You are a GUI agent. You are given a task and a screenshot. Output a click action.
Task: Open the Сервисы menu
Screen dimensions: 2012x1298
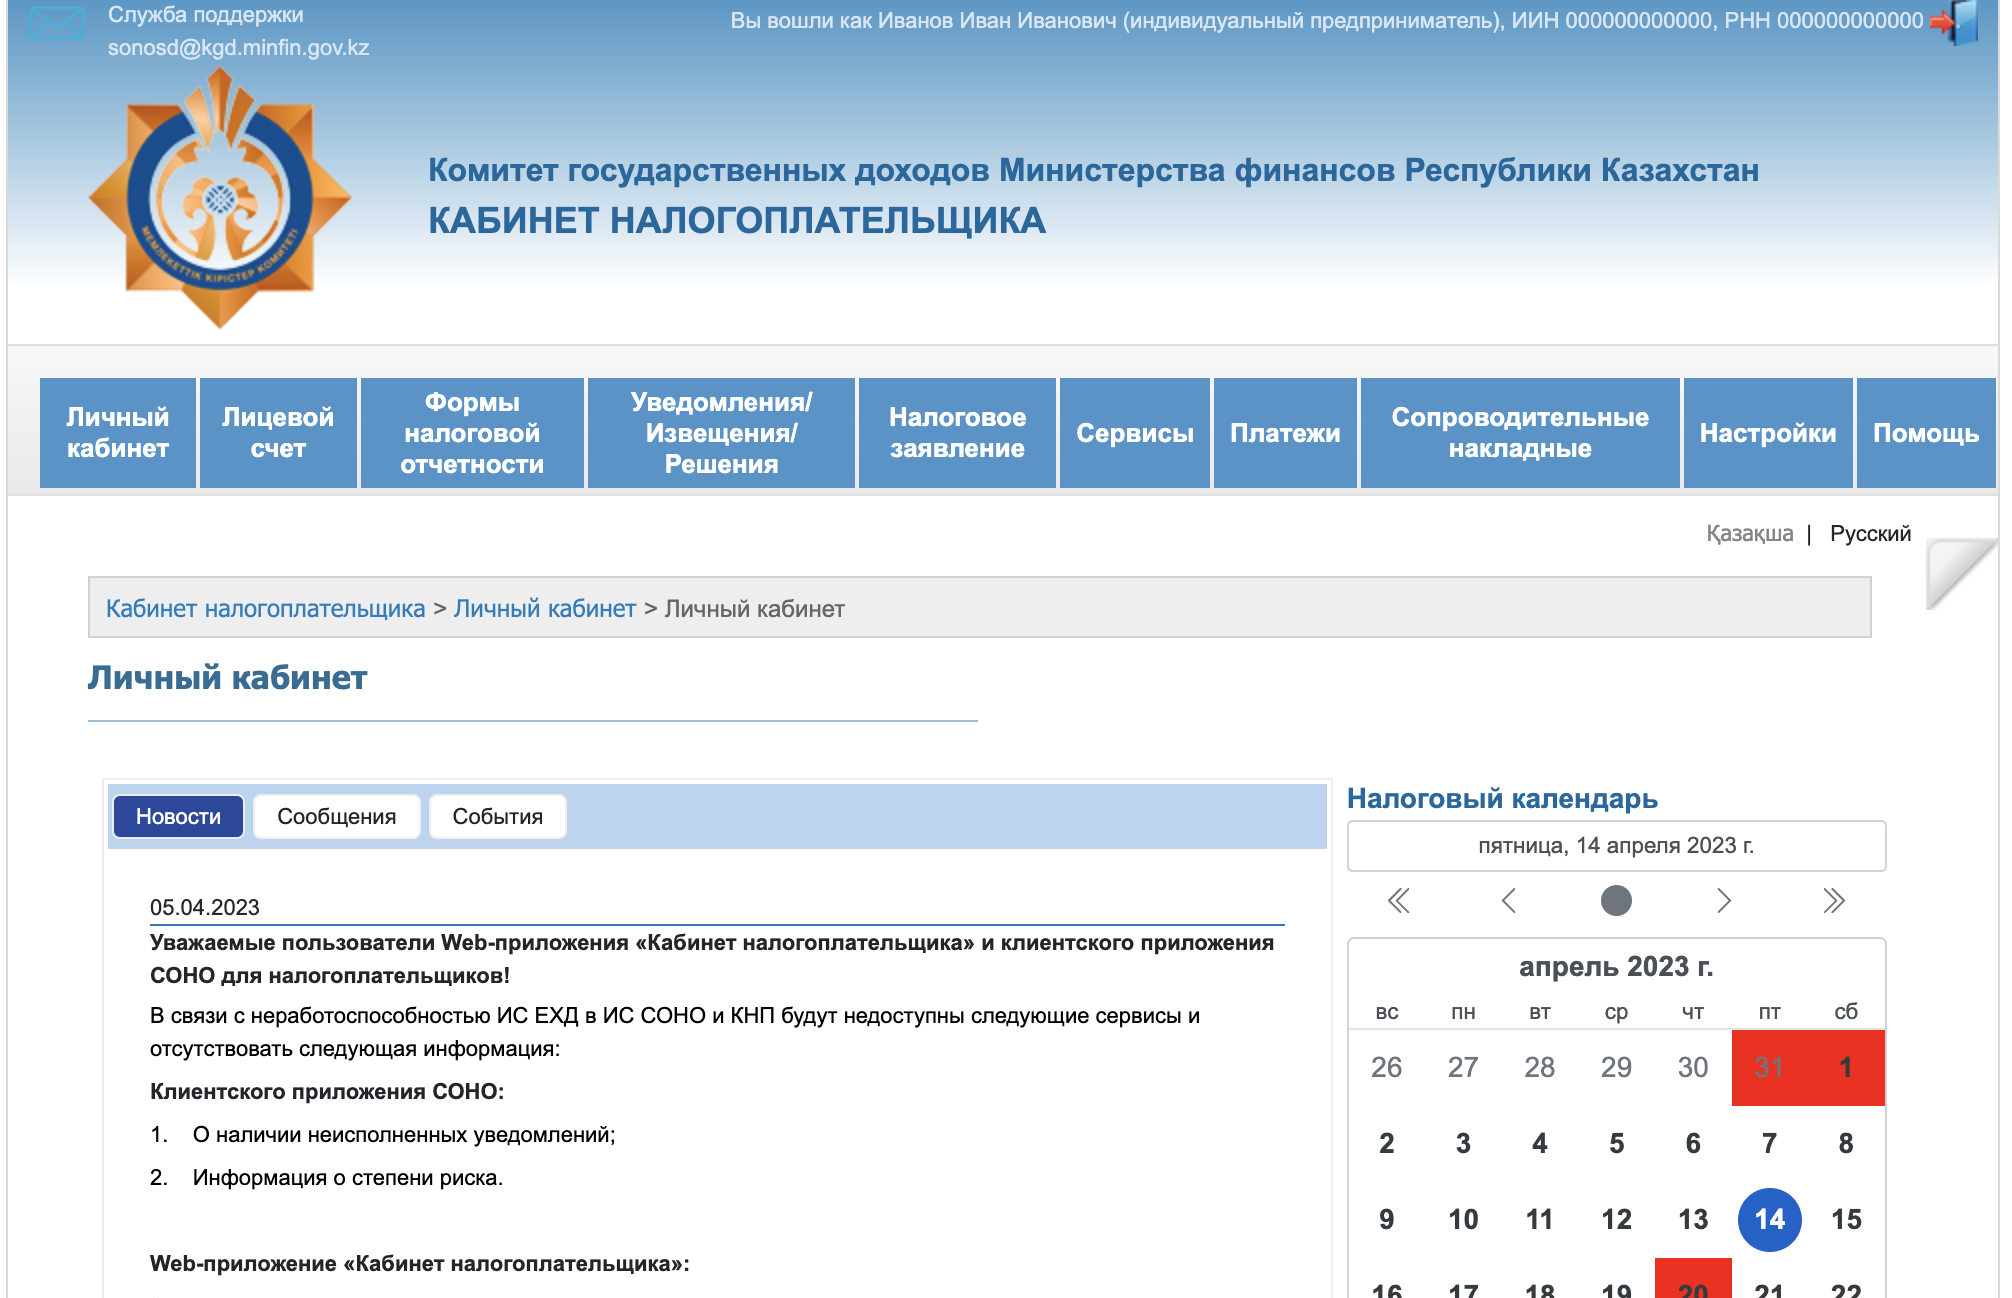tap(1134, 433)
